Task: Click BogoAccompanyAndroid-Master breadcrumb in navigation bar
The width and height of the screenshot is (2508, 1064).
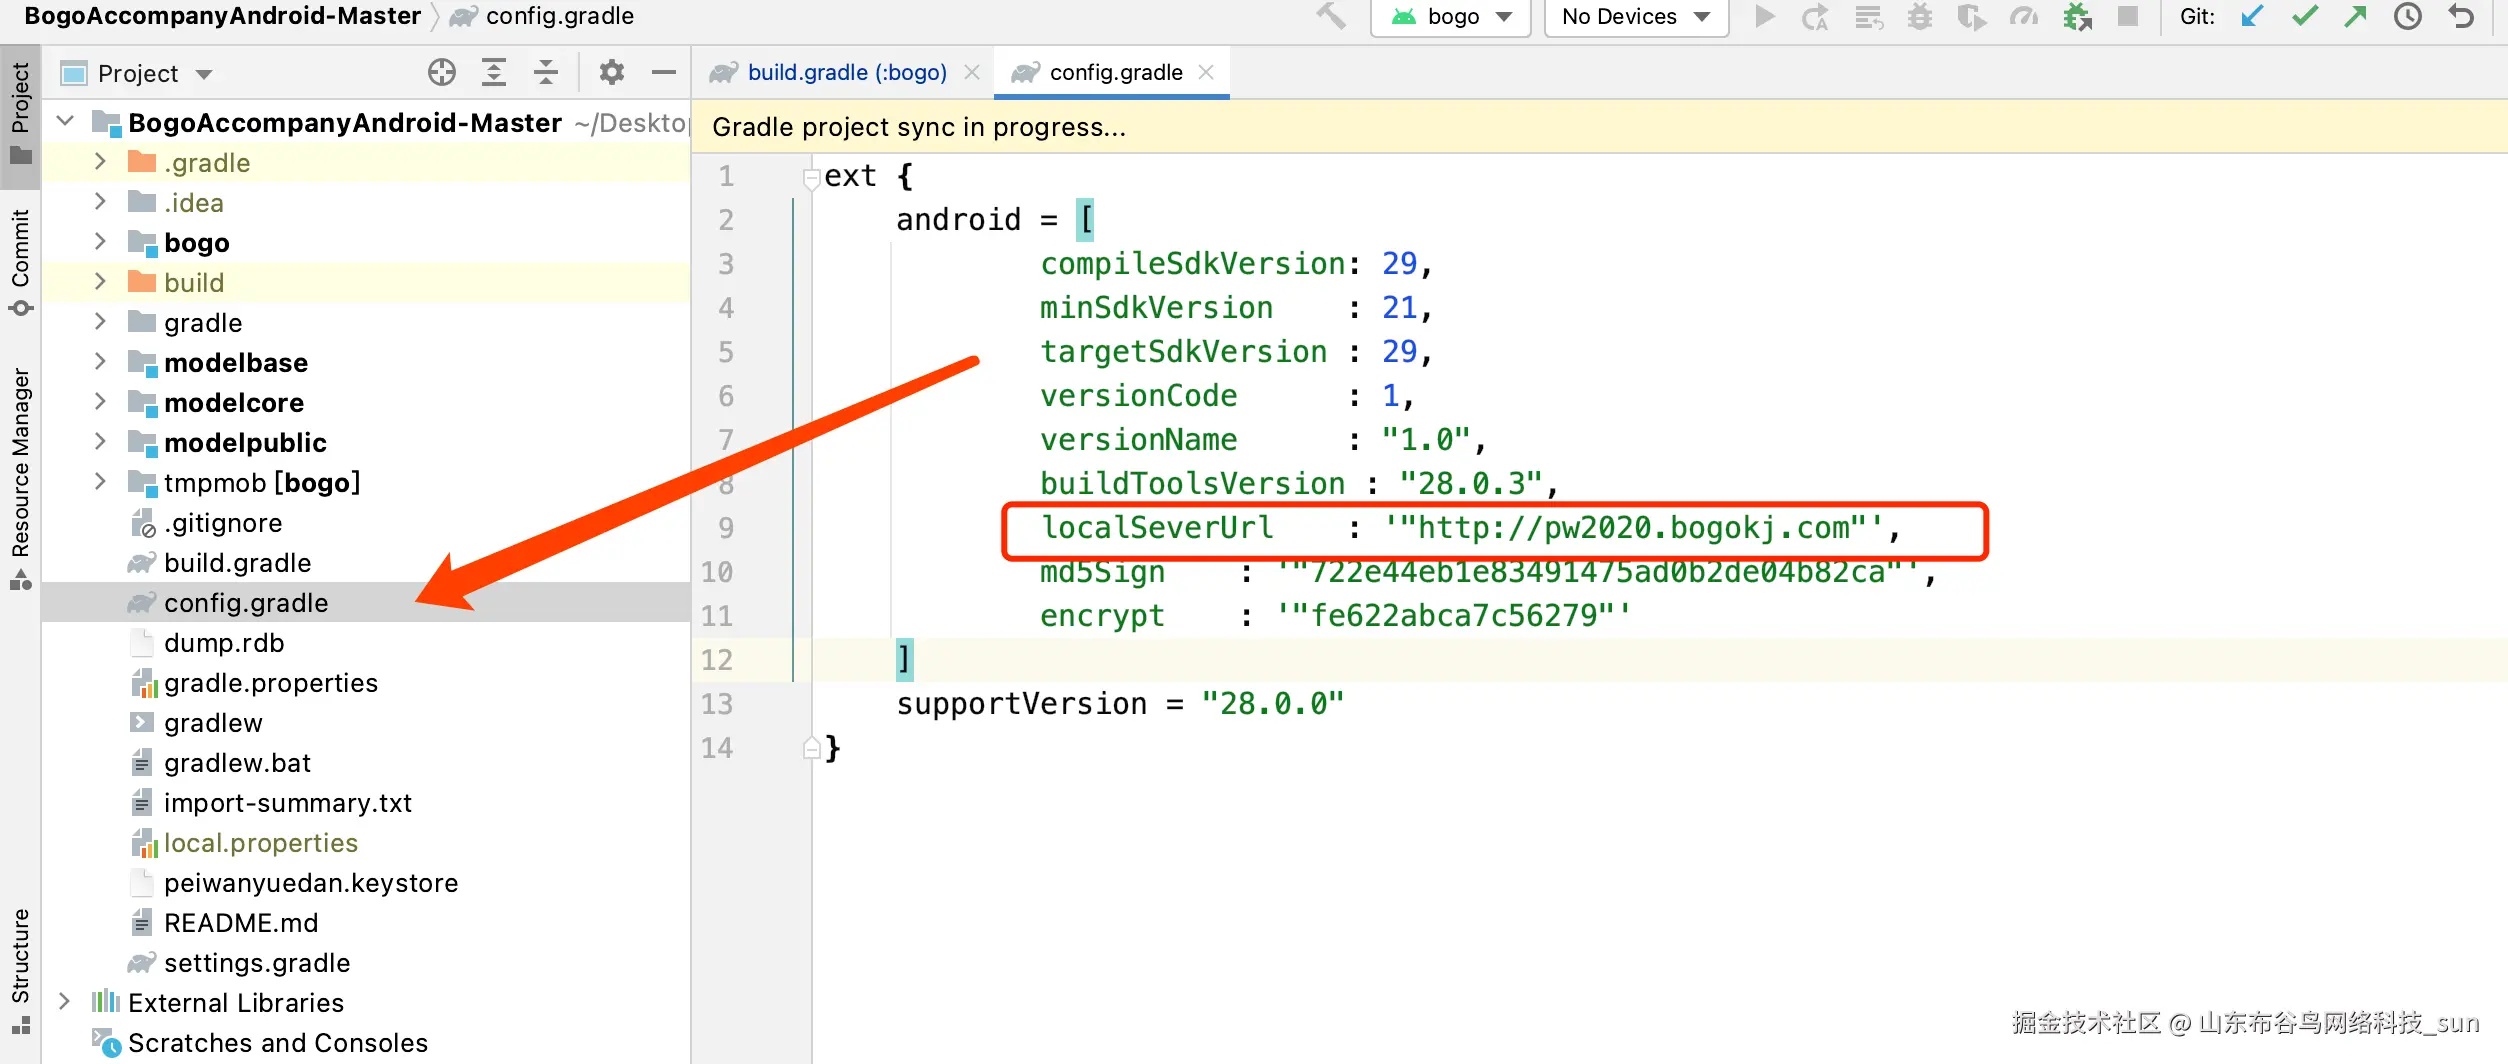Action: pyautogui.click(x=222, y=16)
